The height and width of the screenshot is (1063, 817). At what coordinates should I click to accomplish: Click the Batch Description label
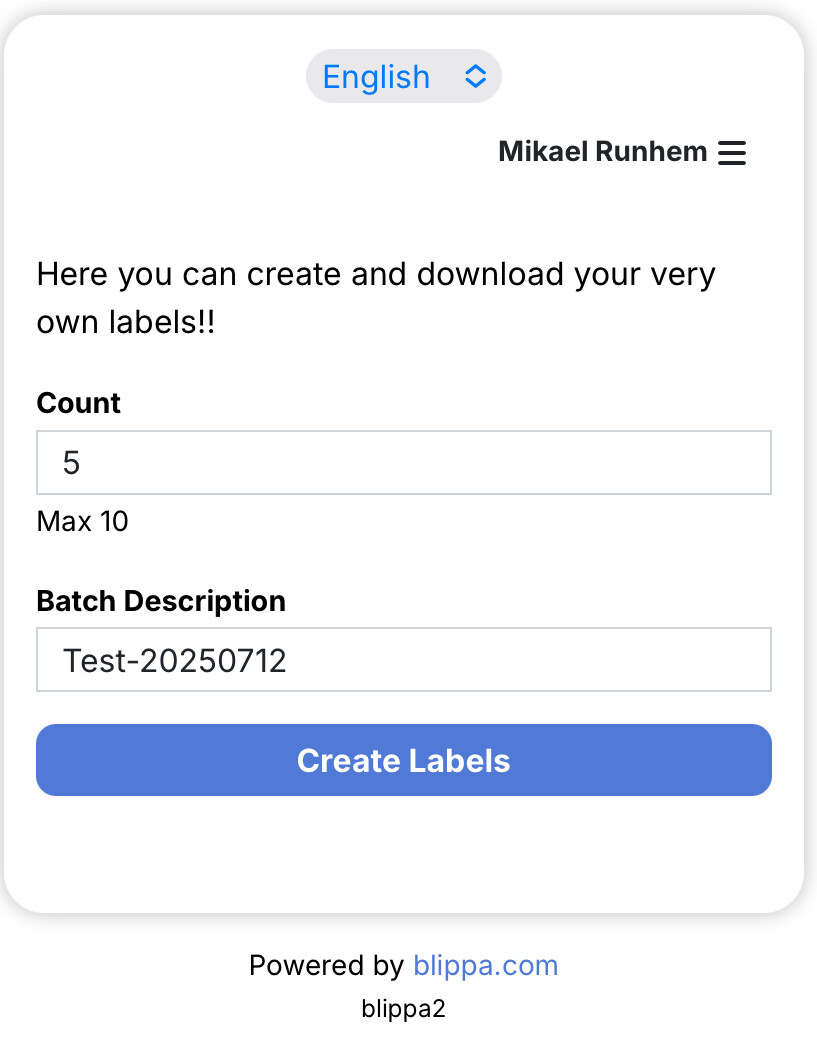tap(161, 601)
